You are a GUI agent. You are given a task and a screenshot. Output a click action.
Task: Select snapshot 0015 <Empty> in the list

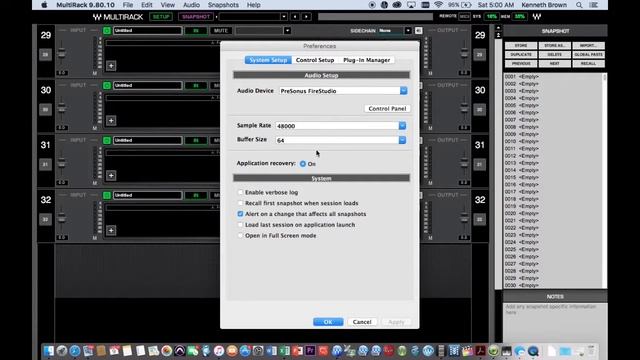point(522,178)
